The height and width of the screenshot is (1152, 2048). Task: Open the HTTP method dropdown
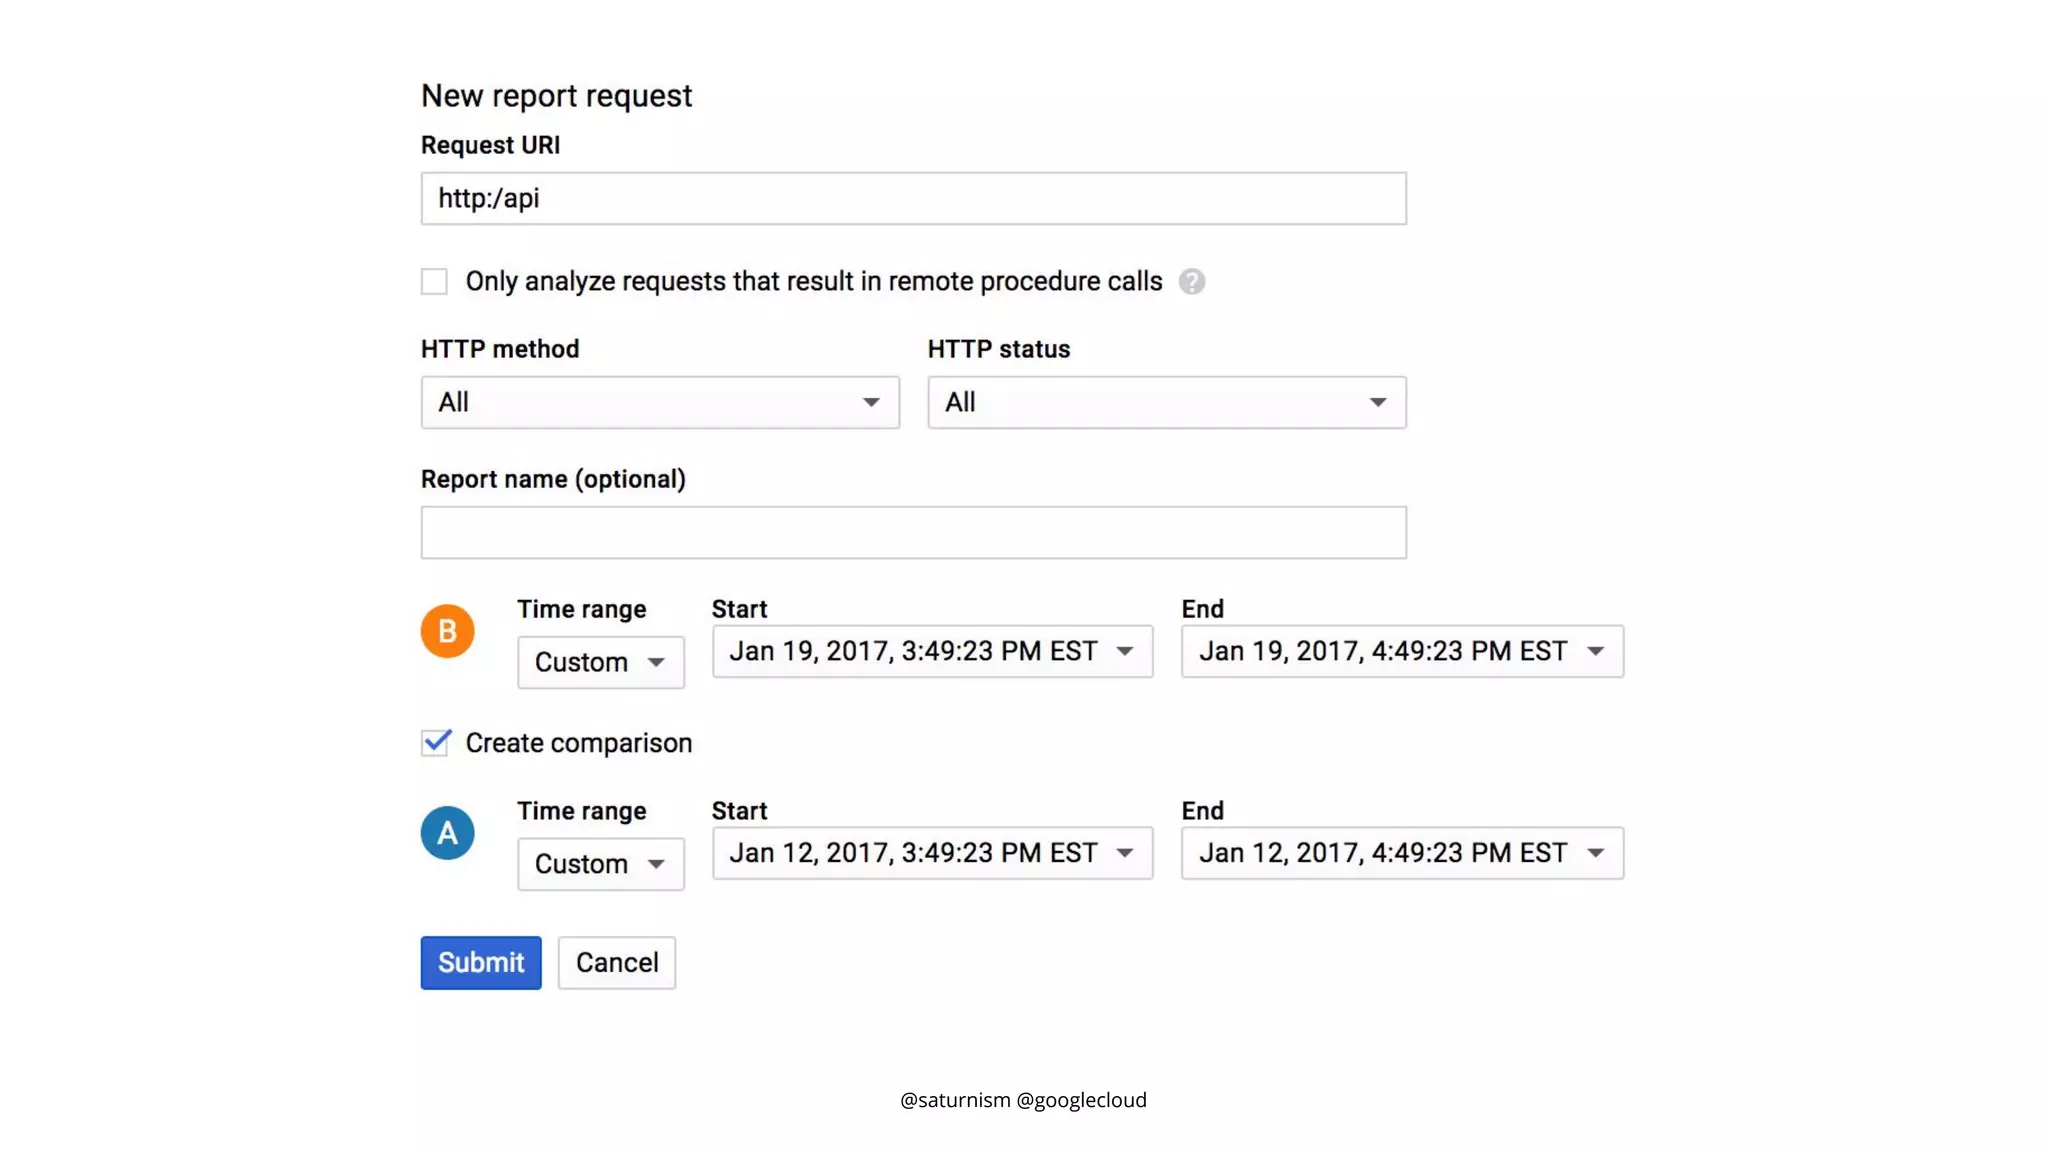coord(660,402)
